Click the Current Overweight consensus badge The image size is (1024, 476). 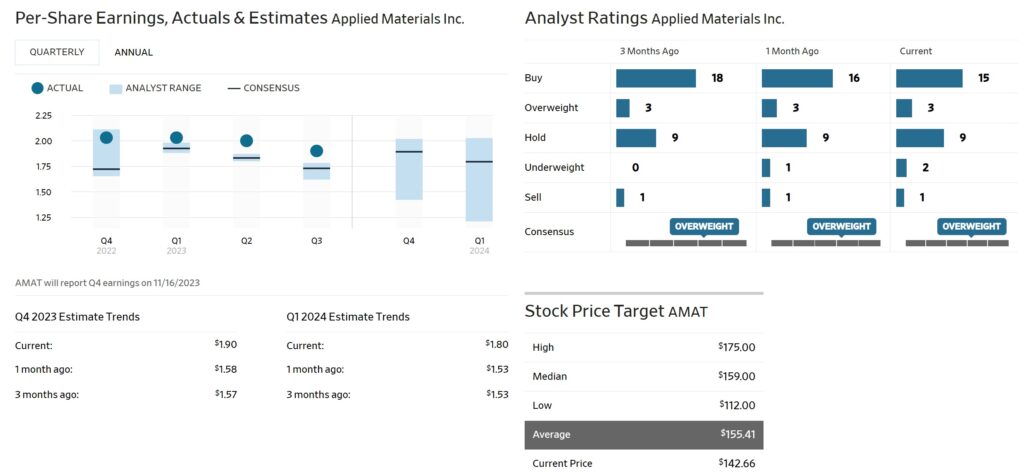[971, 227]
